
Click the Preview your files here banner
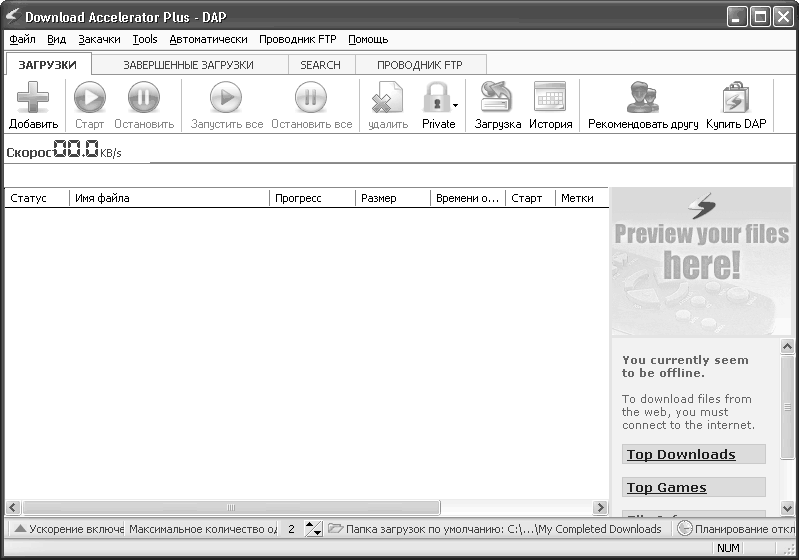click(x=702, y=262)
